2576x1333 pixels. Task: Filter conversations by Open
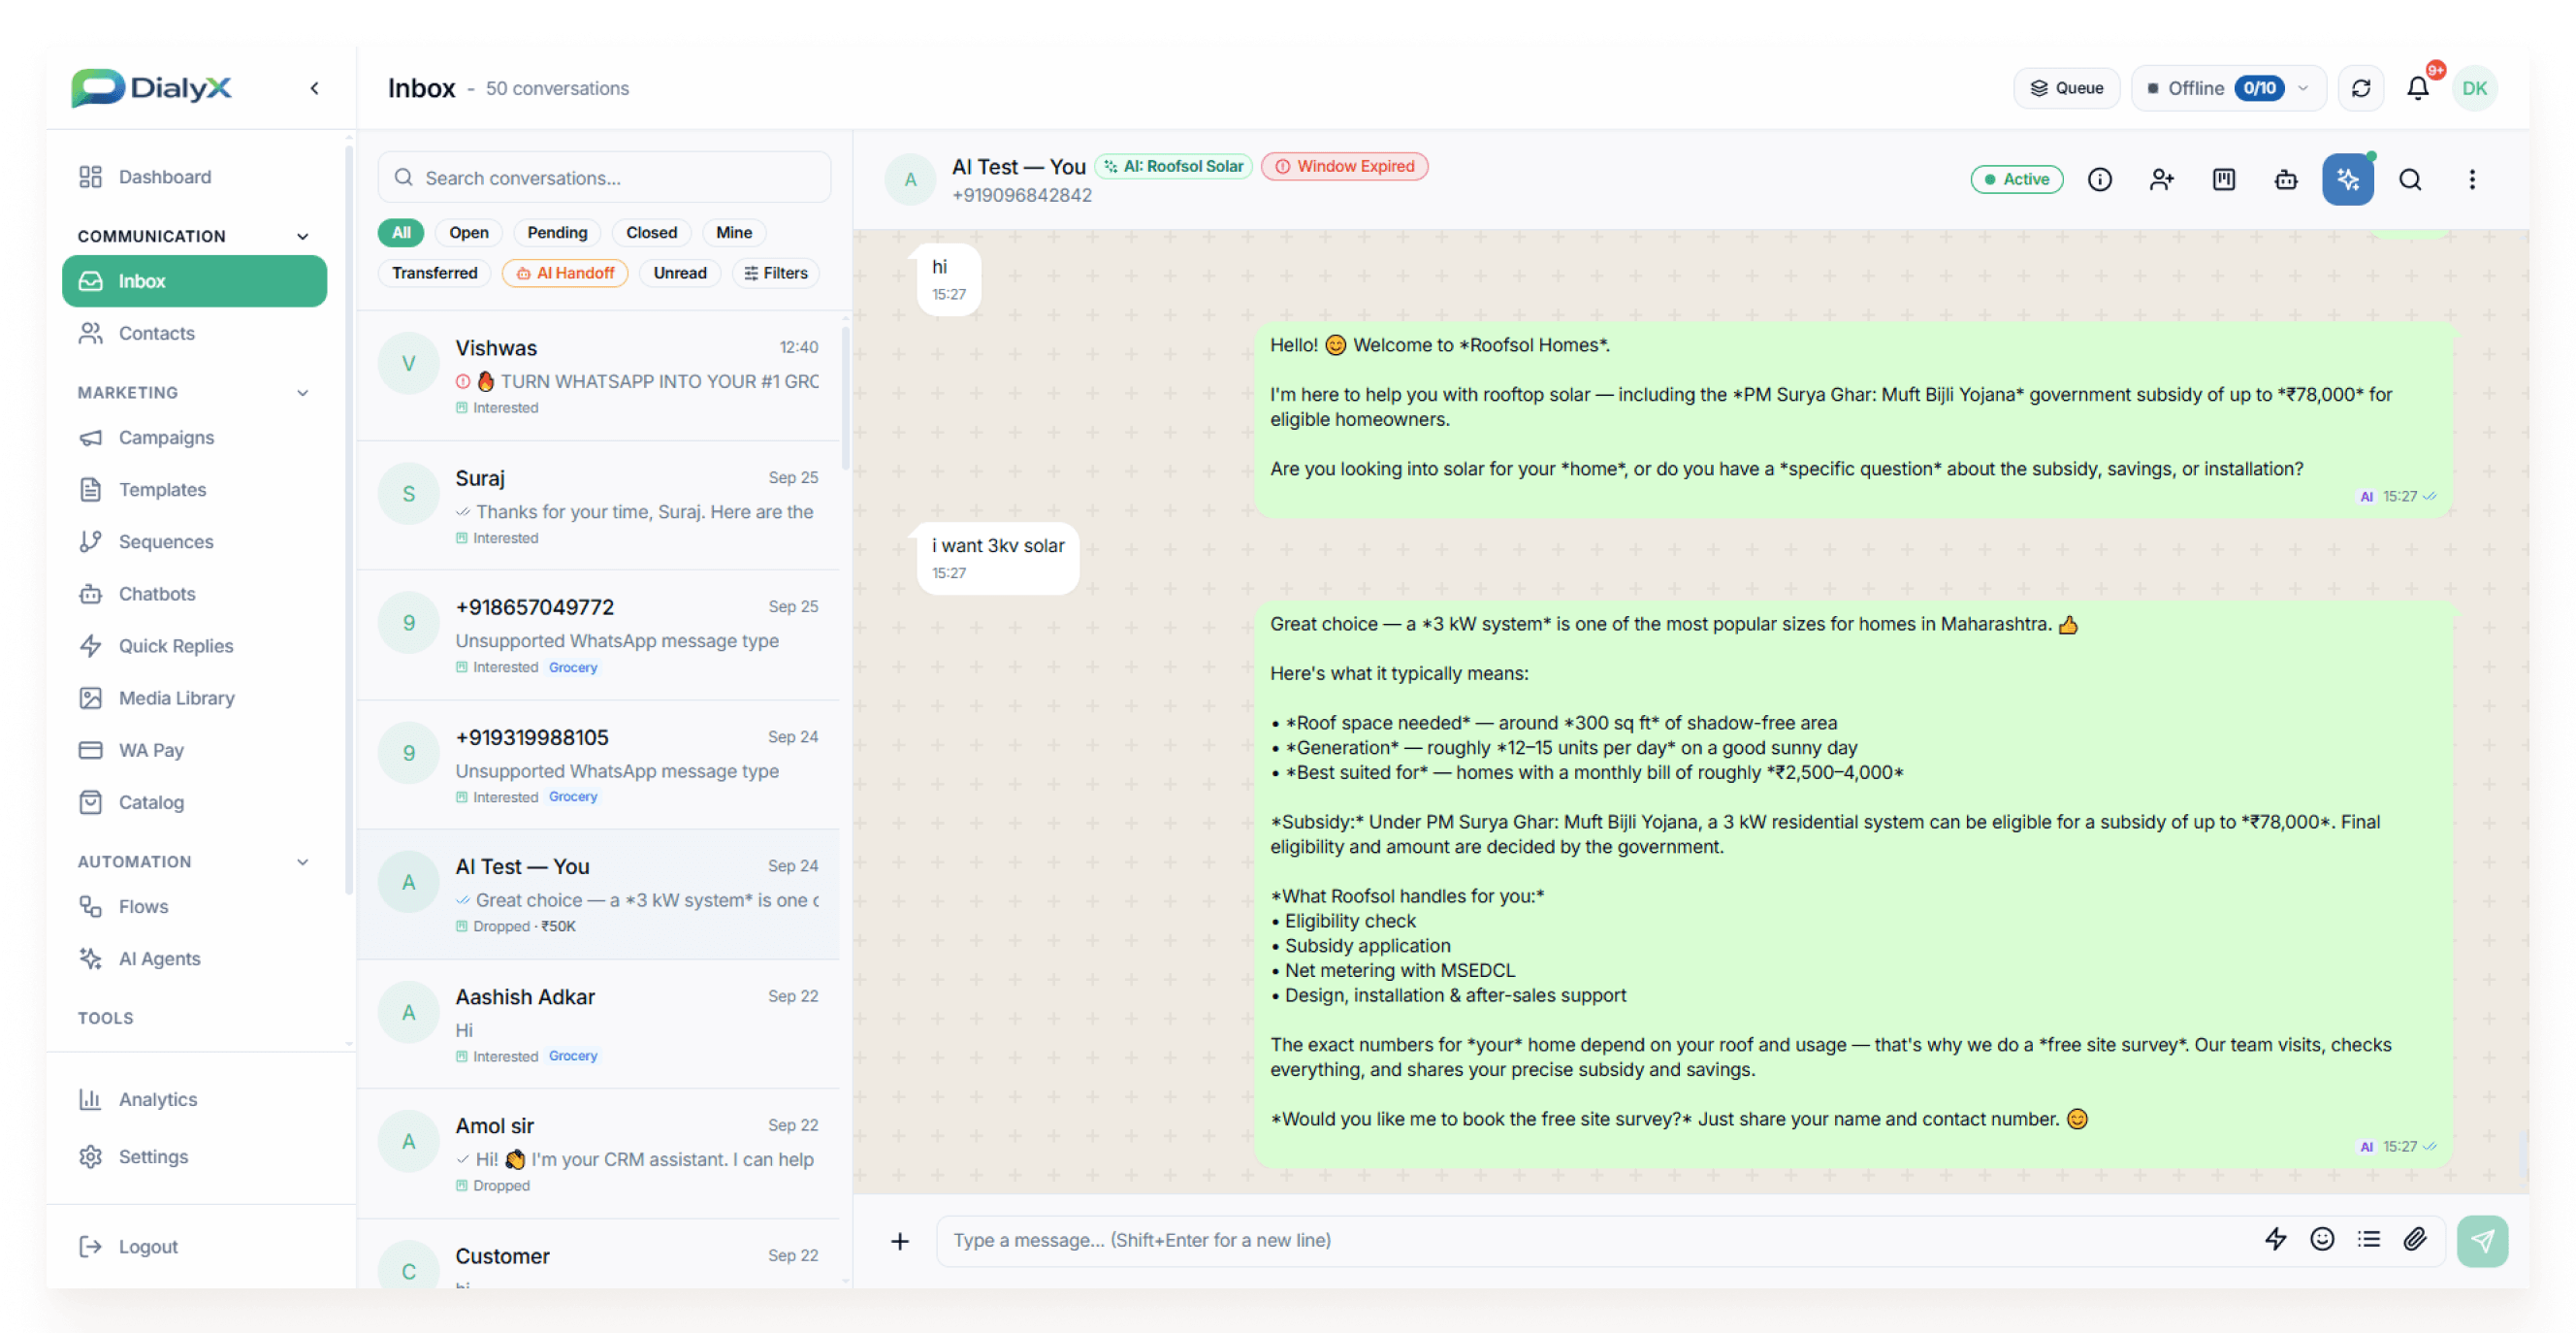469,232
